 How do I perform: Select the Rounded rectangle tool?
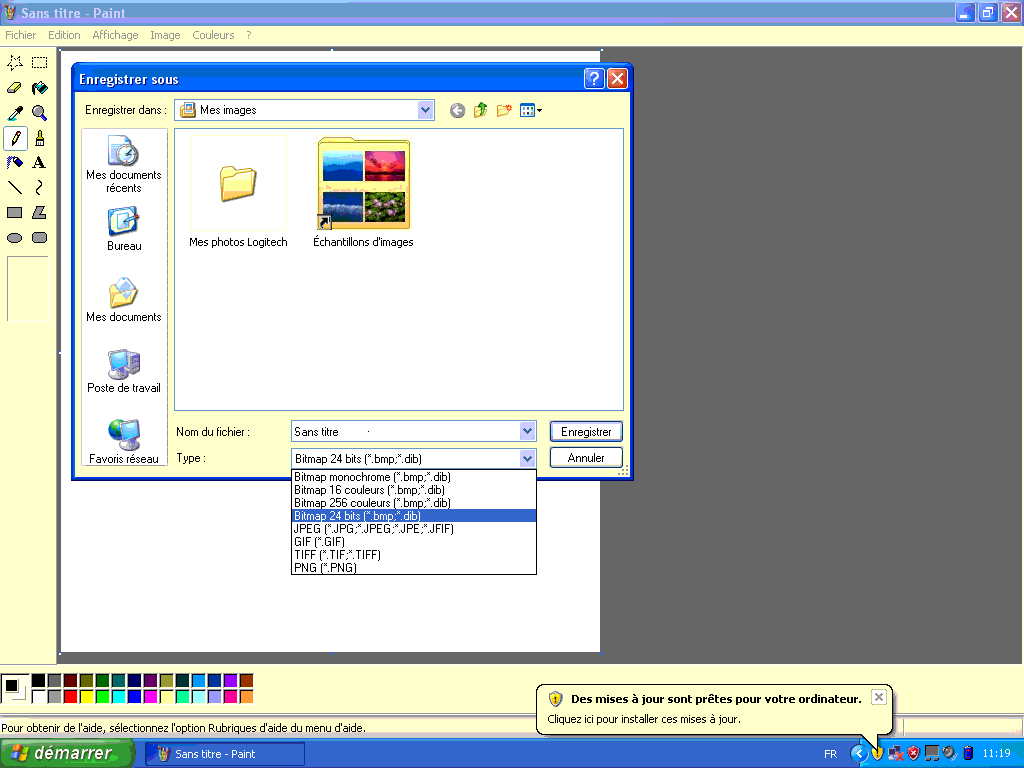(x=40, y=238)
